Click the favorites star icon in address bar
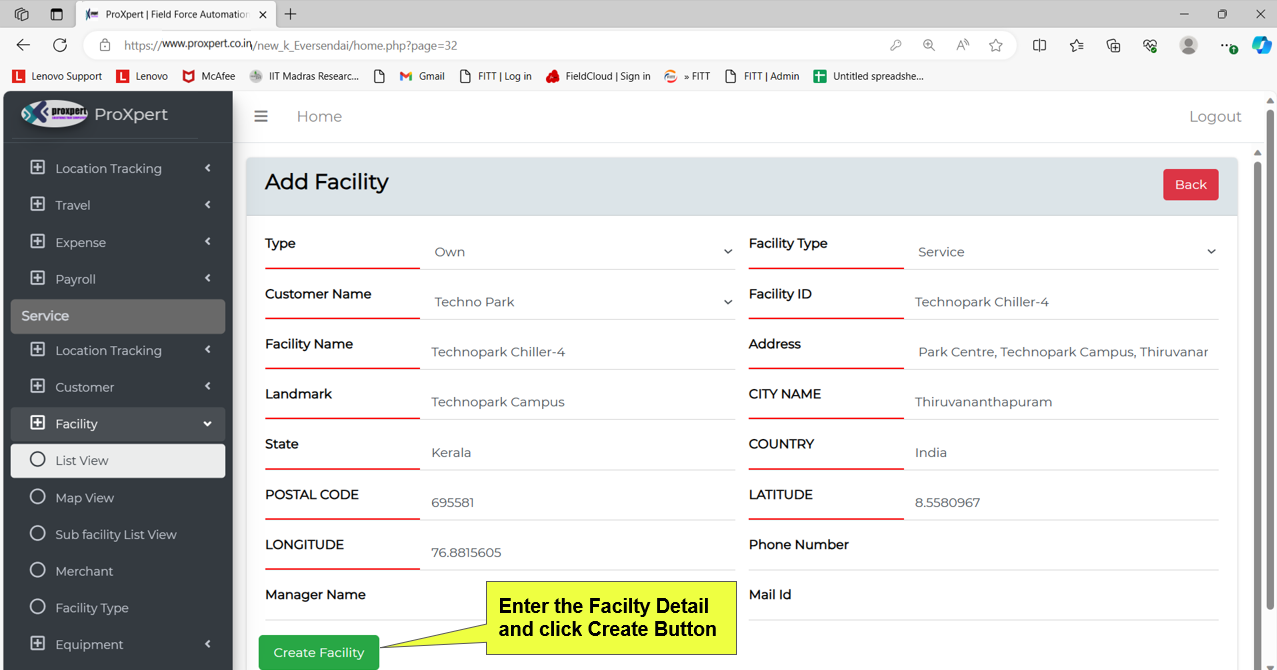 point(995,45)
